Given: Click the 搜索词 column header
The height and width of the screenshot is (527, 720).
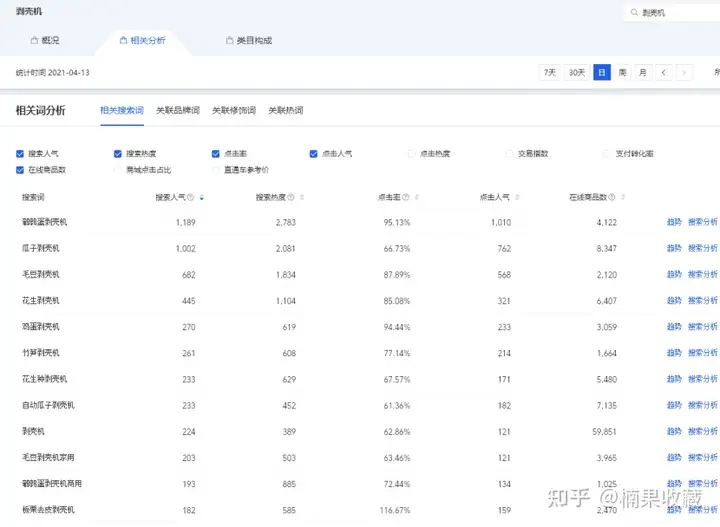Looking at the screenshot, I should [33, 197].
